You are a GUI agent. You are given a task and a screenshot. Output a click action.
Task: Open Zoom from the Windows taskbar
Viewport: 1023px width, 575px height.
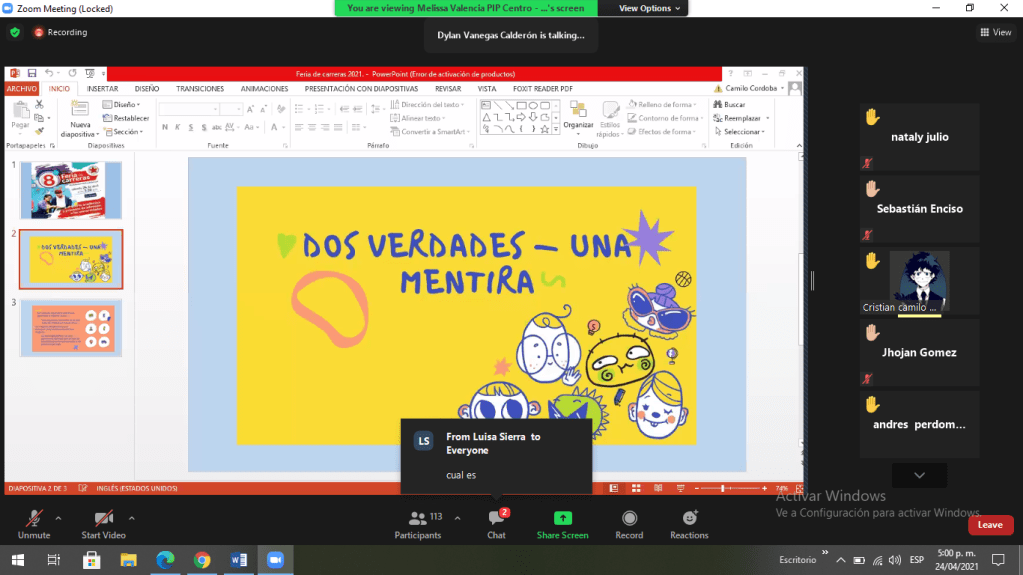click(275, 559)
